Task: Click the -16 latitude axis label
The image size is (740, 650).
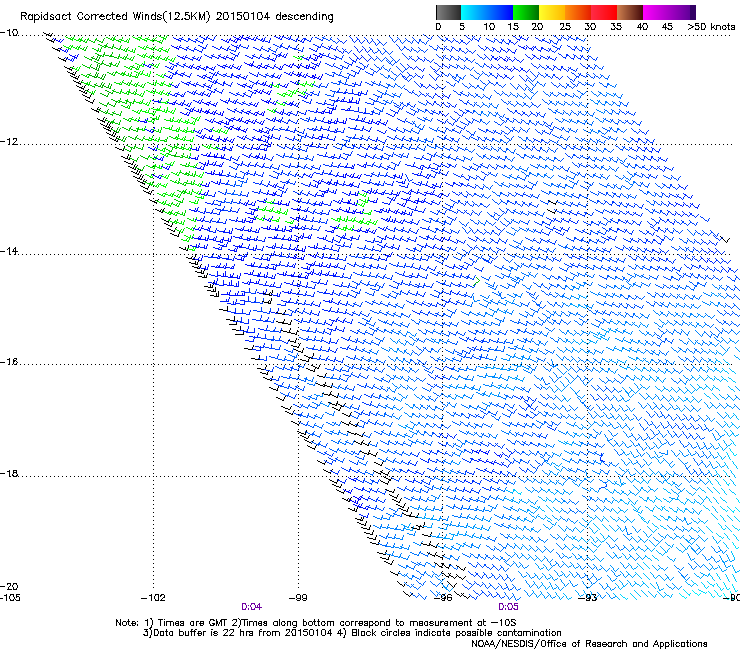Action: [9, 362]
